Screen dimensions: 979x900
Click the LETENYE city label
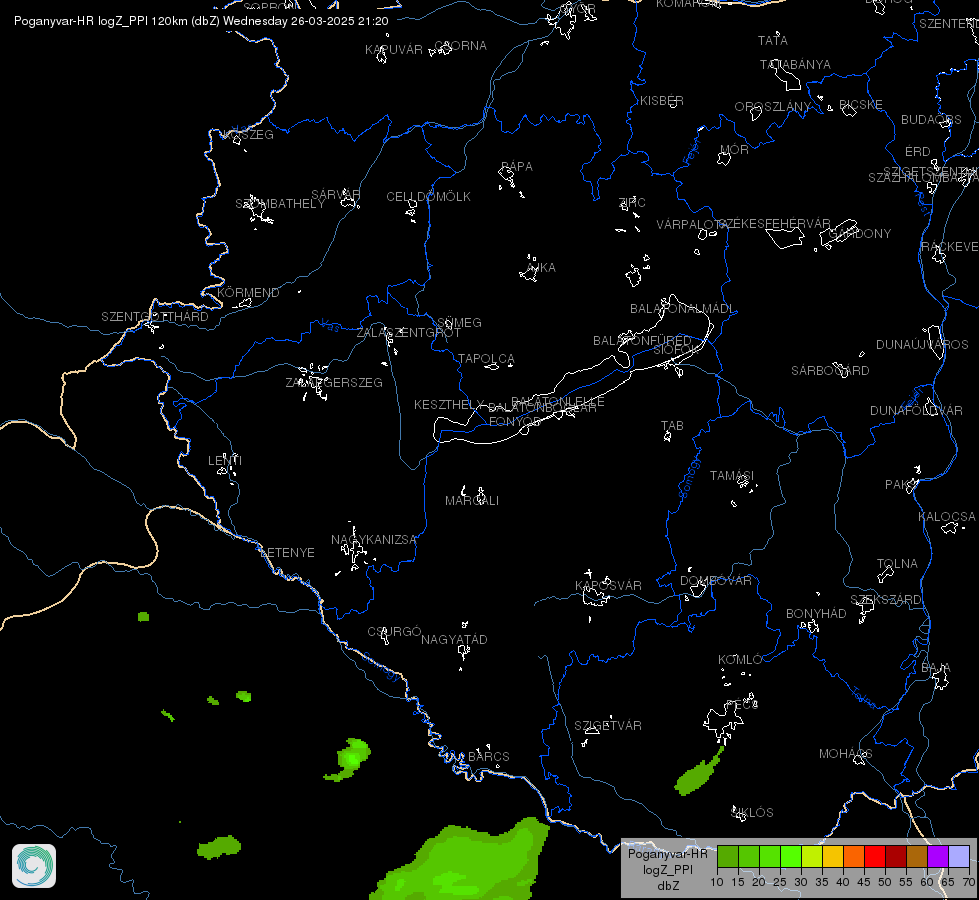(287, 553)
